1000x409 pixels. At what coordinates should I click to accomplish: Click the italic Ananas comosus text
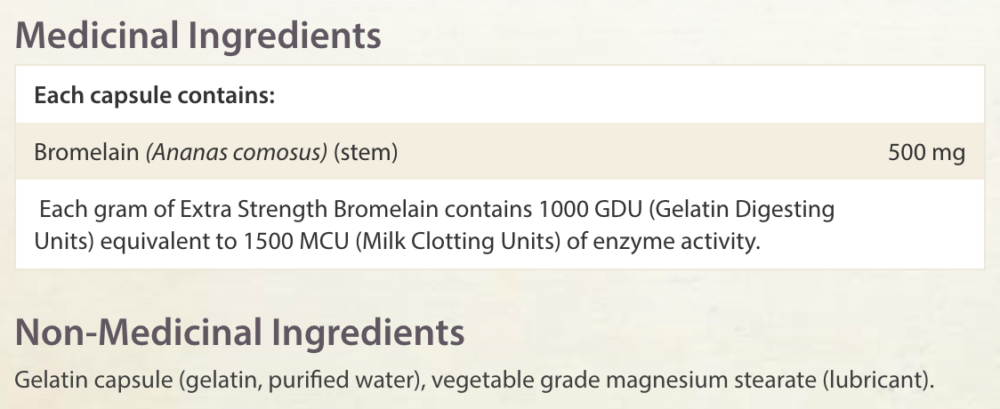coord(237,152)
